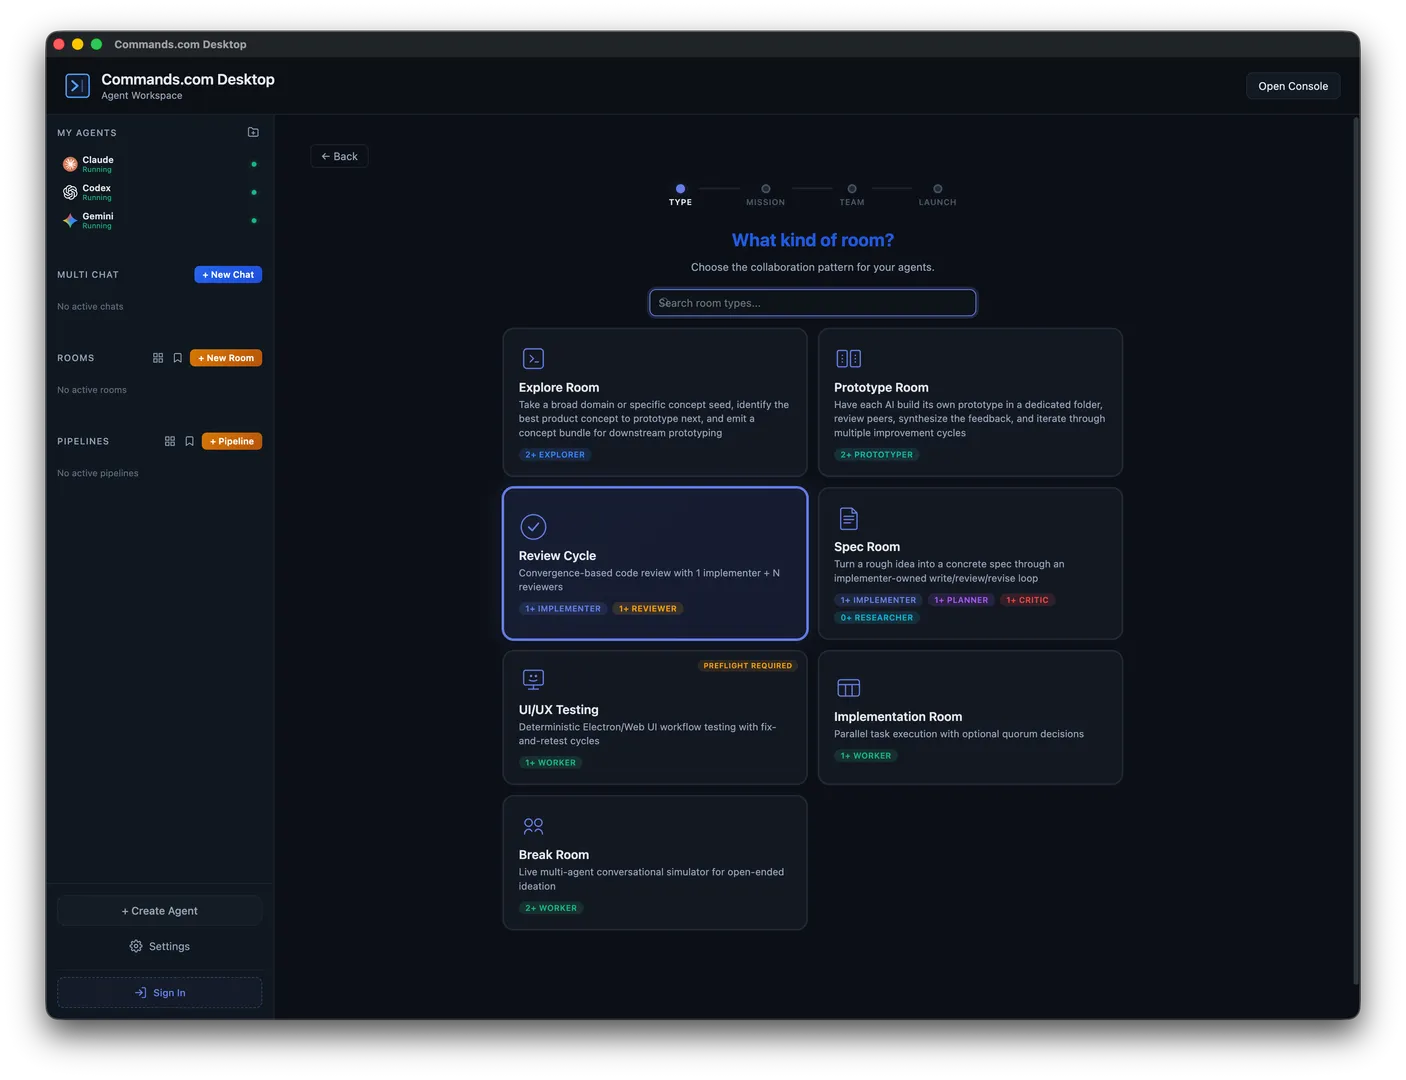Click the UI/UX Testing monitor icon

coord(533,680)
